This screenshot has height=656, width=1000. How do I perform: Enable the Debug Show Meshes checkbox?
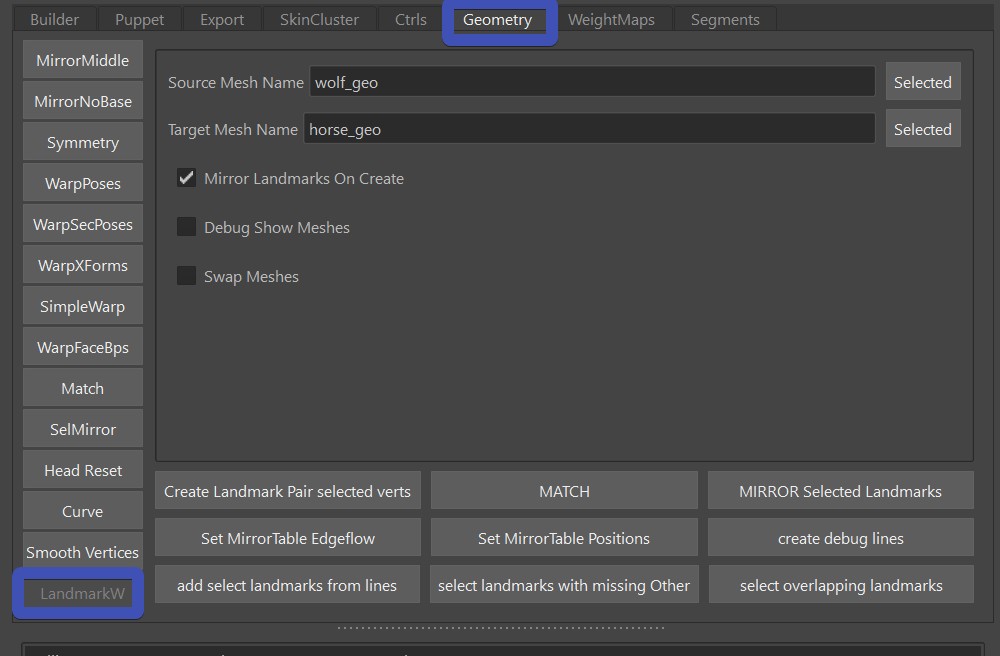(x=187, y=227)
